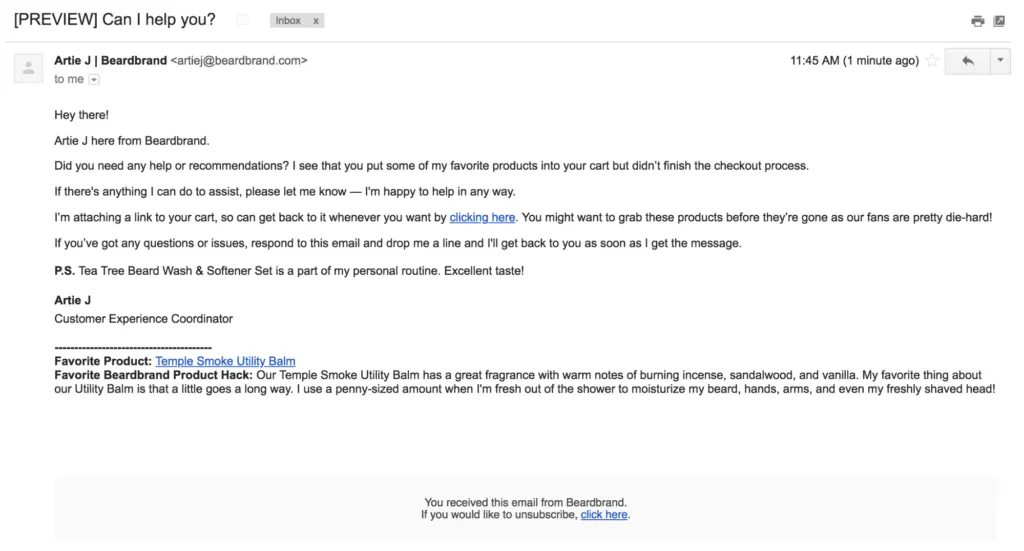This screenshot has height=551, width=1024.
Task: Open the Temple Smoke Utility Balm link
Action: (x=225, y=361)
